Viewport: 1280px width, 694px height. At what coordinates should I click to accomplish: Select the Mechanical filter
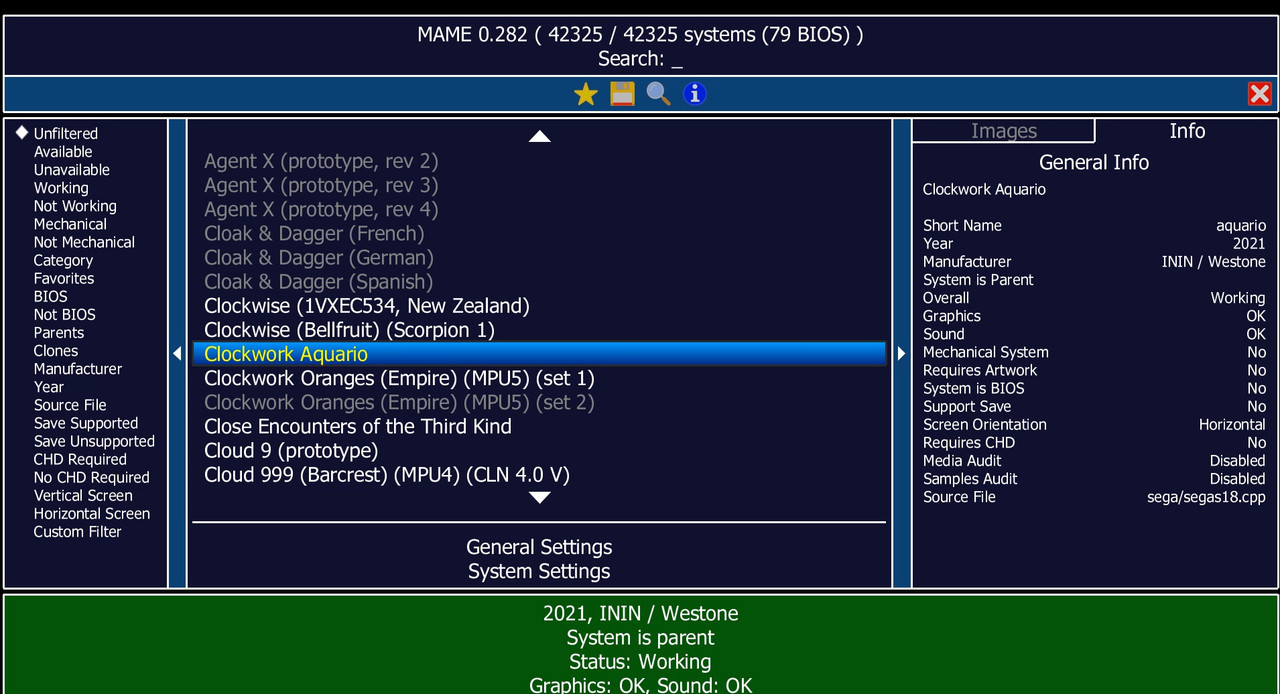coord(70,224)
